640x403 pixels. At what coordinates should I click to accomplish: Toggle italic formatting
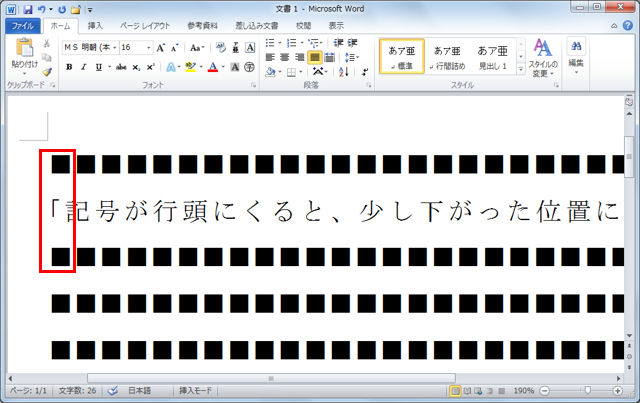[x=84, y=67]
